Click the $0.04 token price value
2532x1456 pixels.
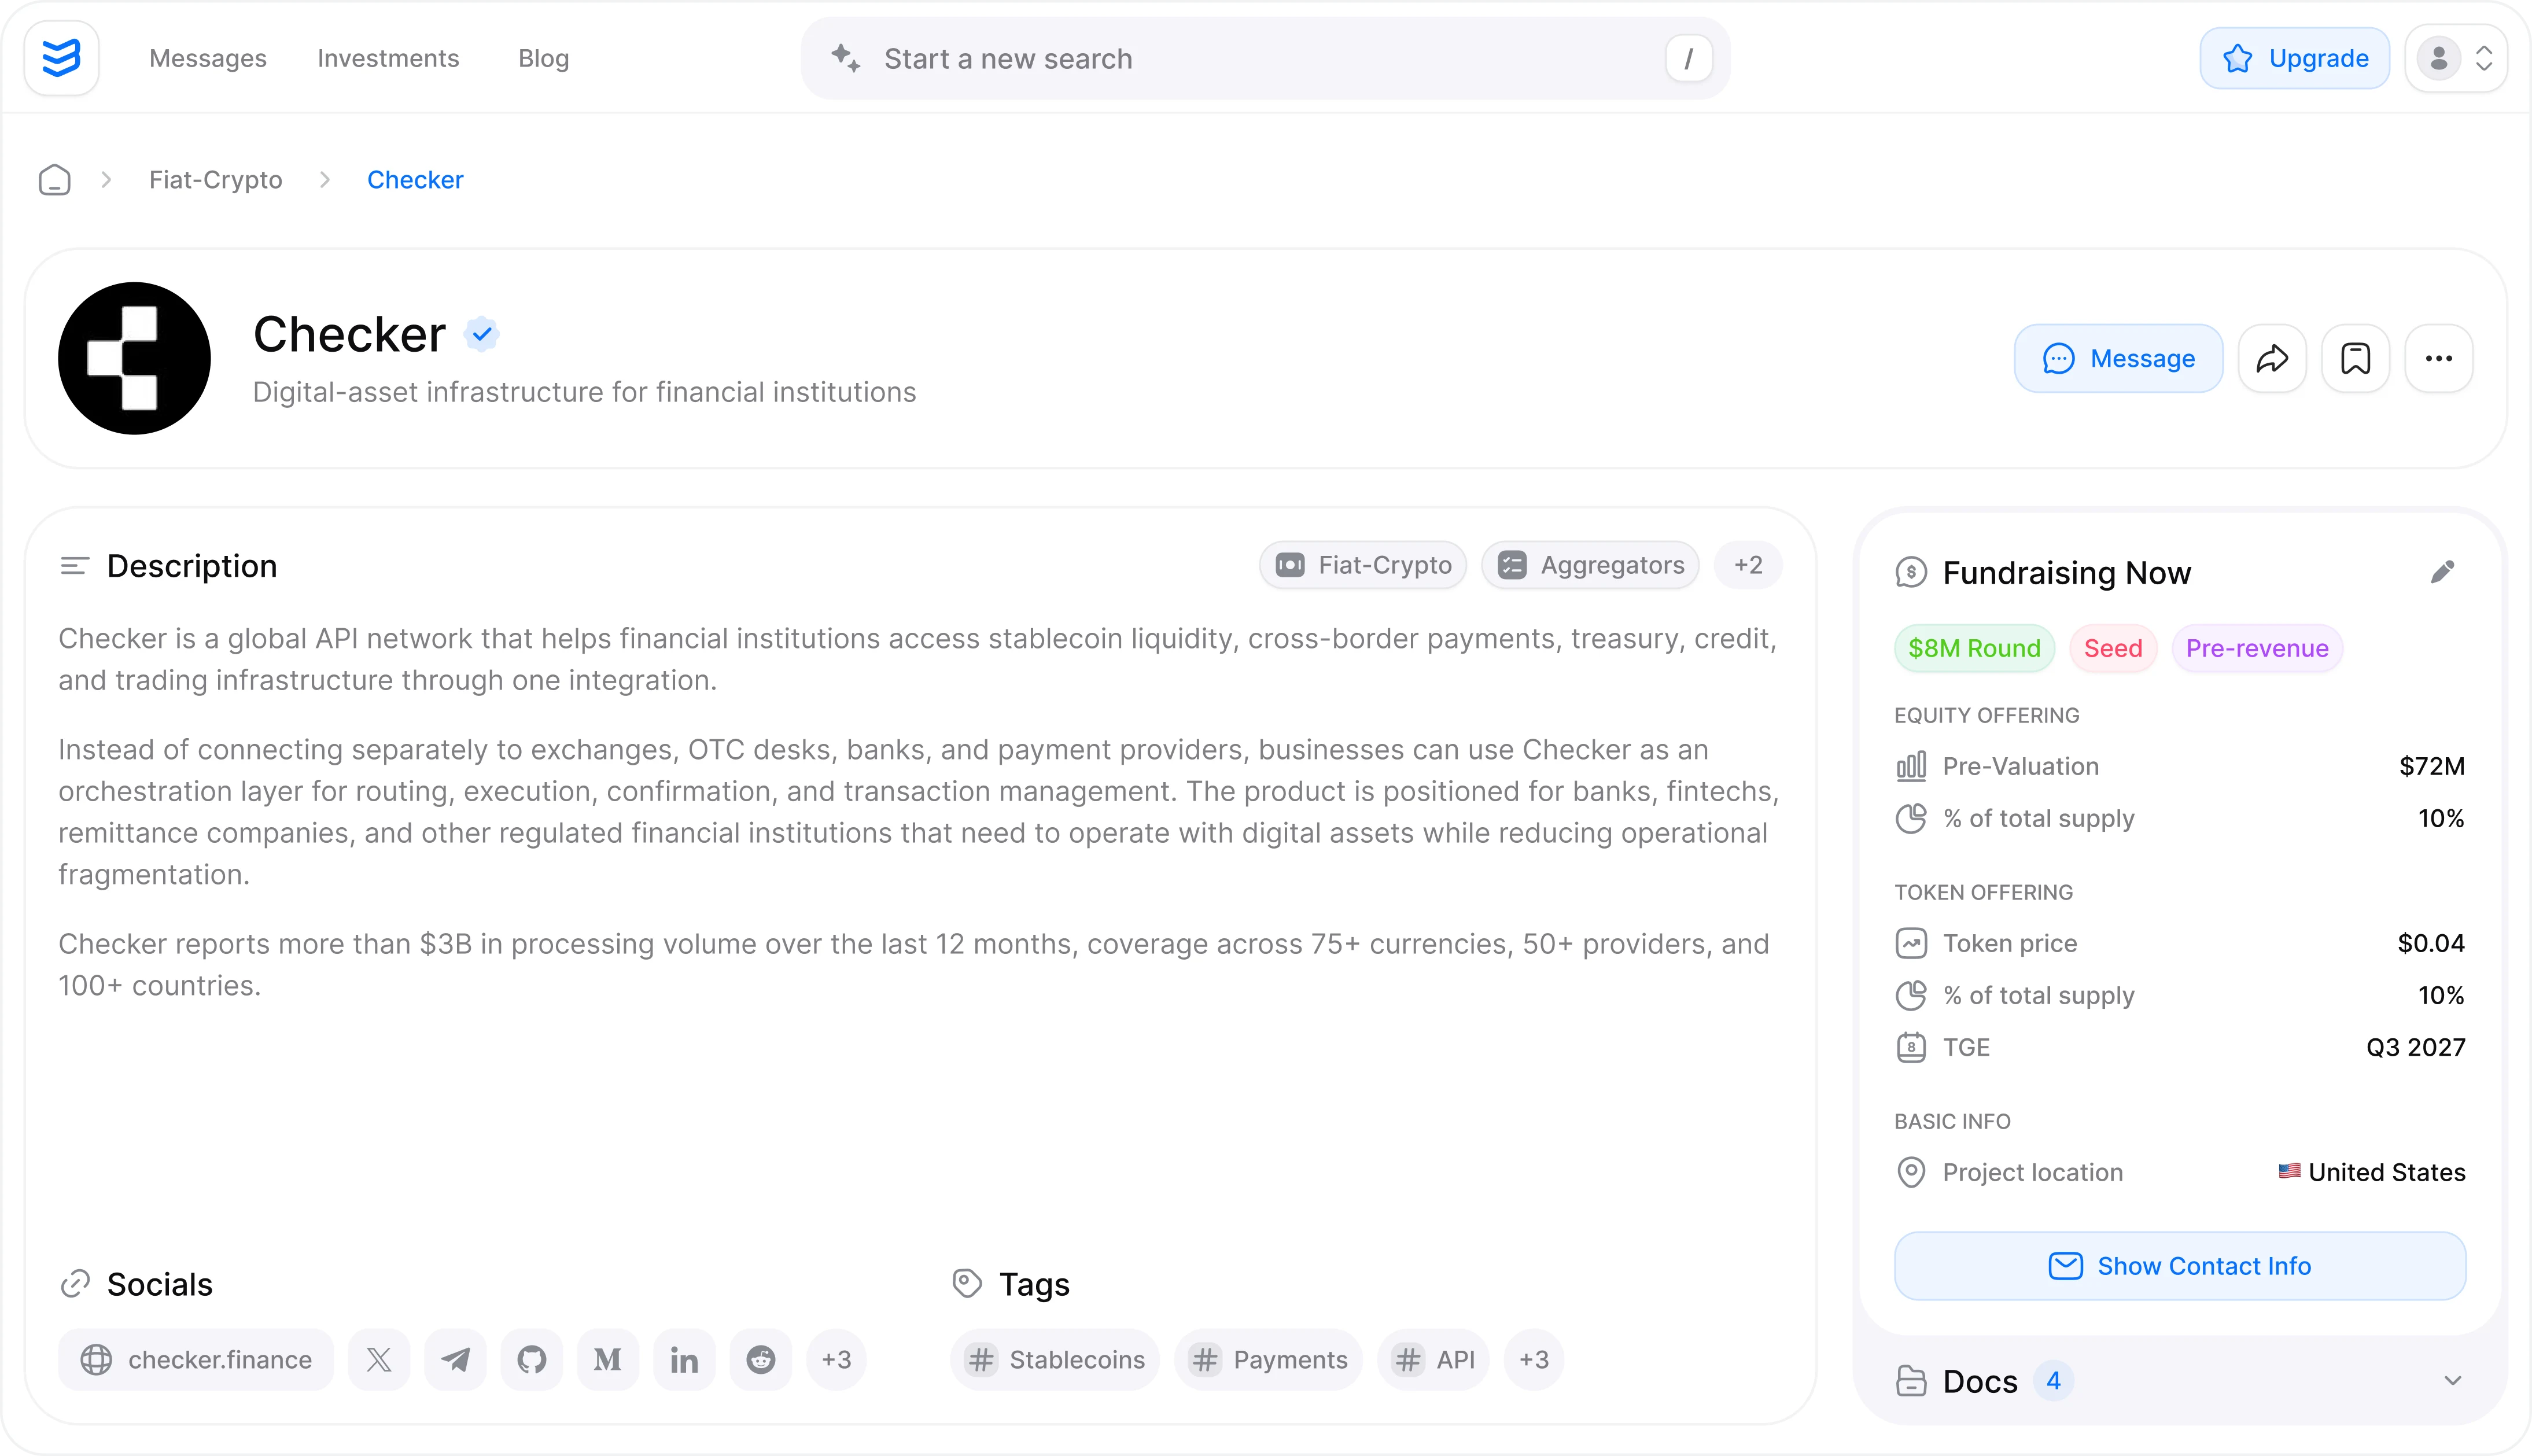pyautogui.click(x=2431, y=943)
